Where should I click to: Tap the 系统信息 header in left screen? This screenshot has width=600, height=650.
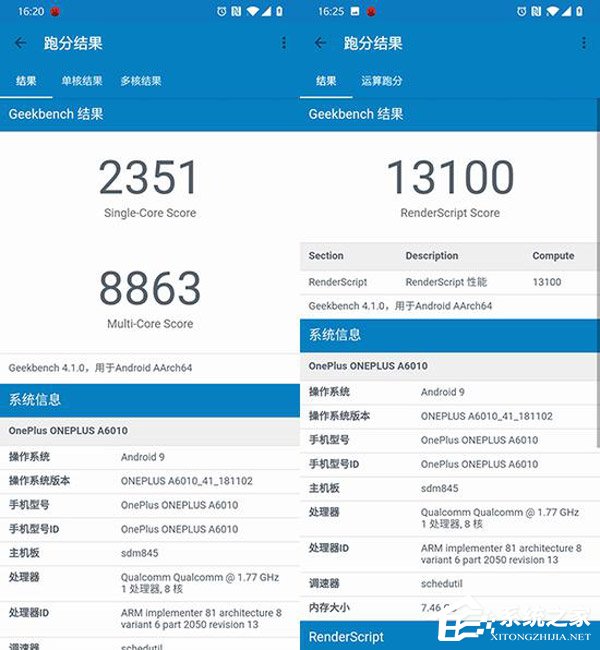click(150, 400)
